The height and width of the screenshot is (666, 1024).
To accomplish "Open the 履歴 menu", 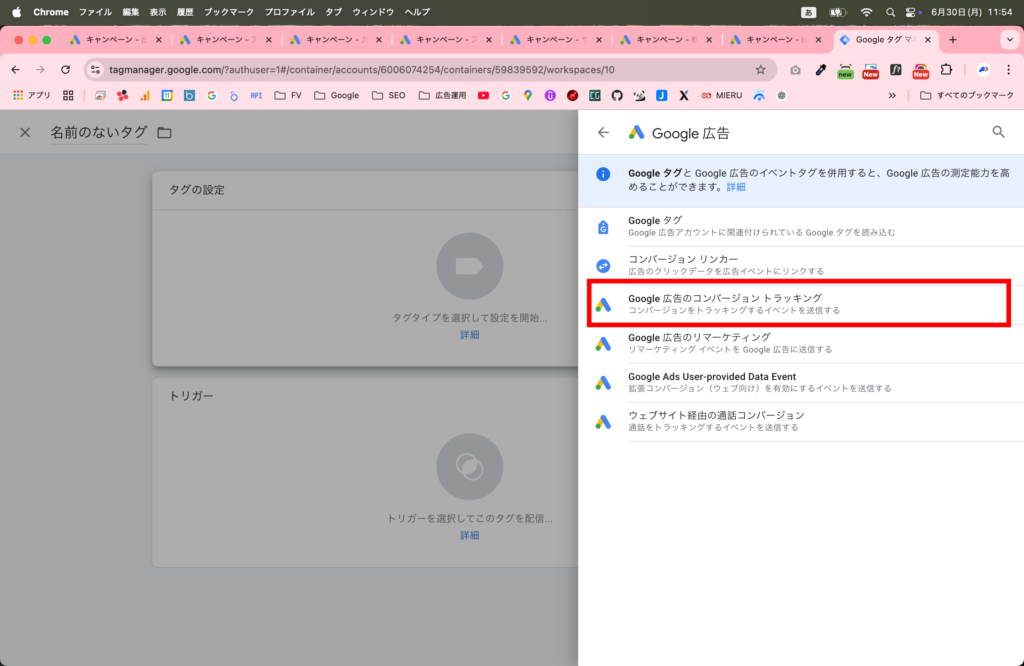I will (x=185, y=12).
